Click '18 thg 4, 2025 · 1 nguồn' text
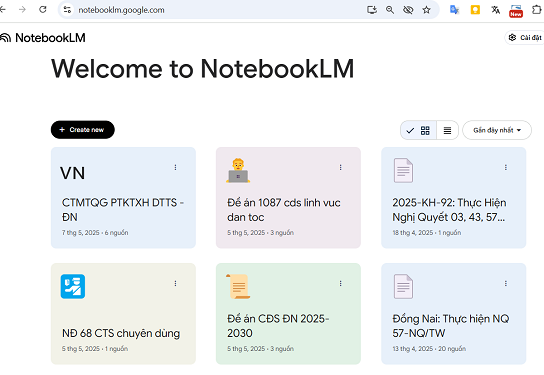 tap(427, 233)
